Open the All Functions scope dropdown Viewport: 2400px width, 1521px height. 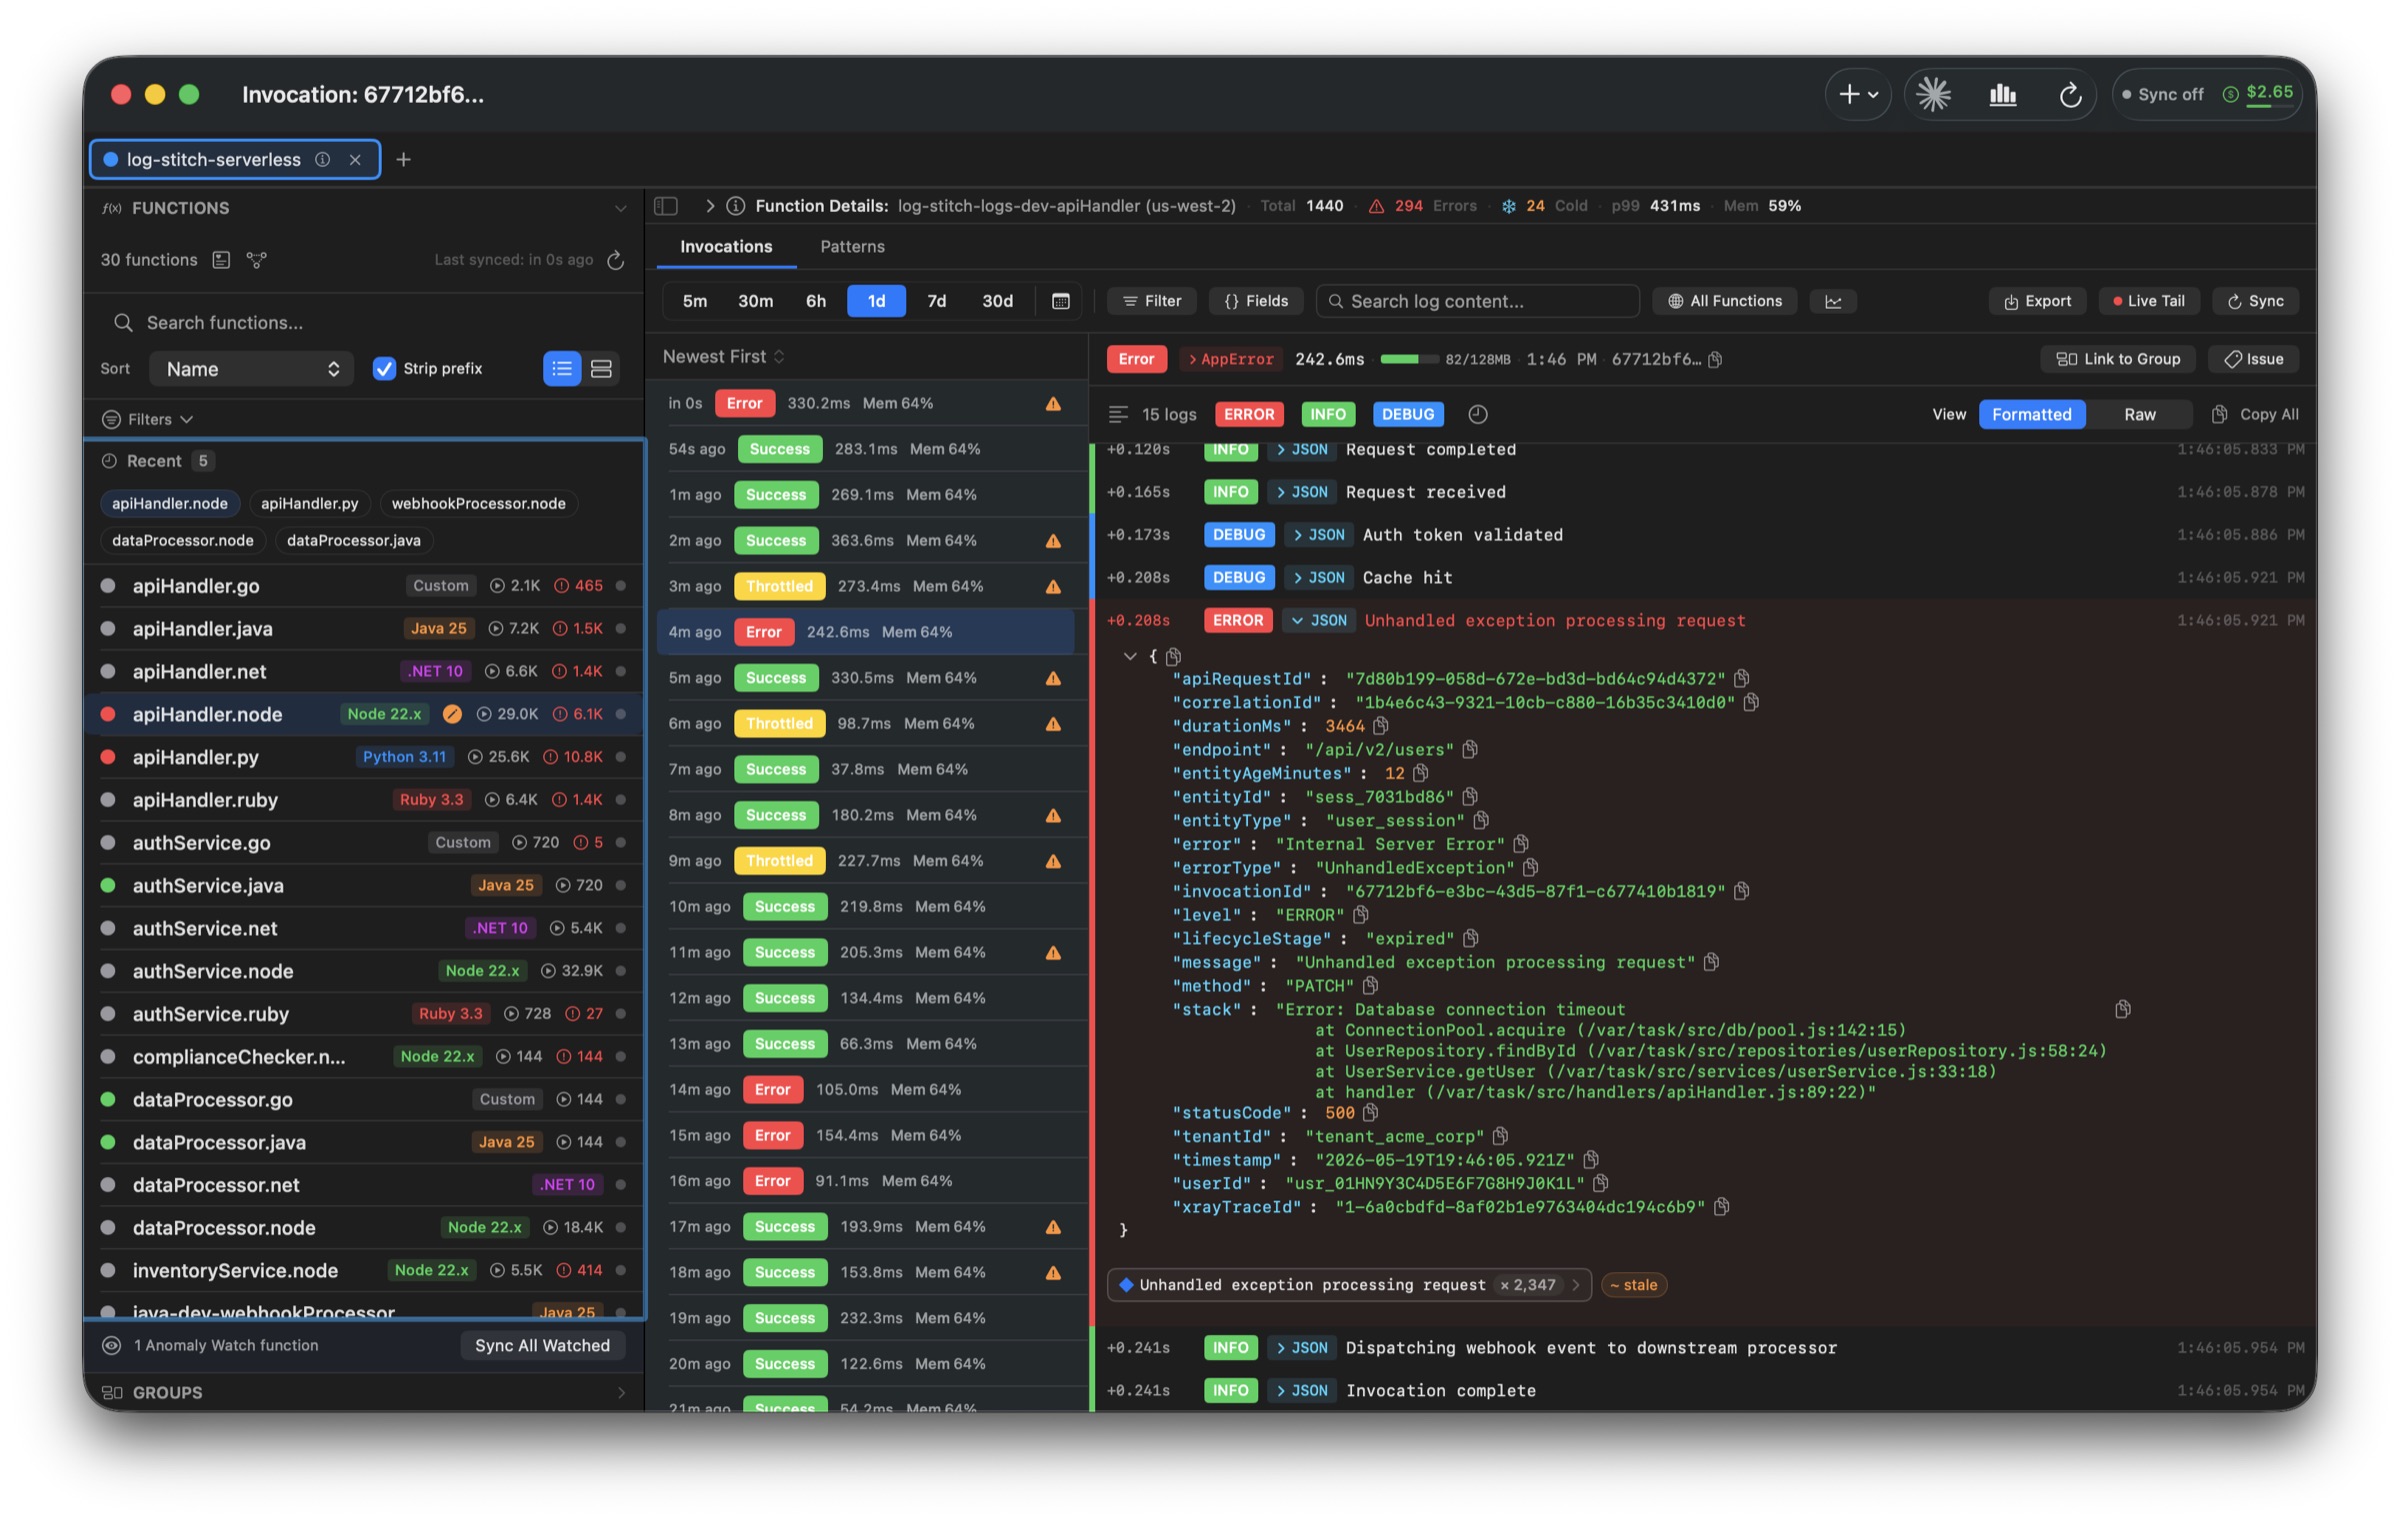[1724, 301]
